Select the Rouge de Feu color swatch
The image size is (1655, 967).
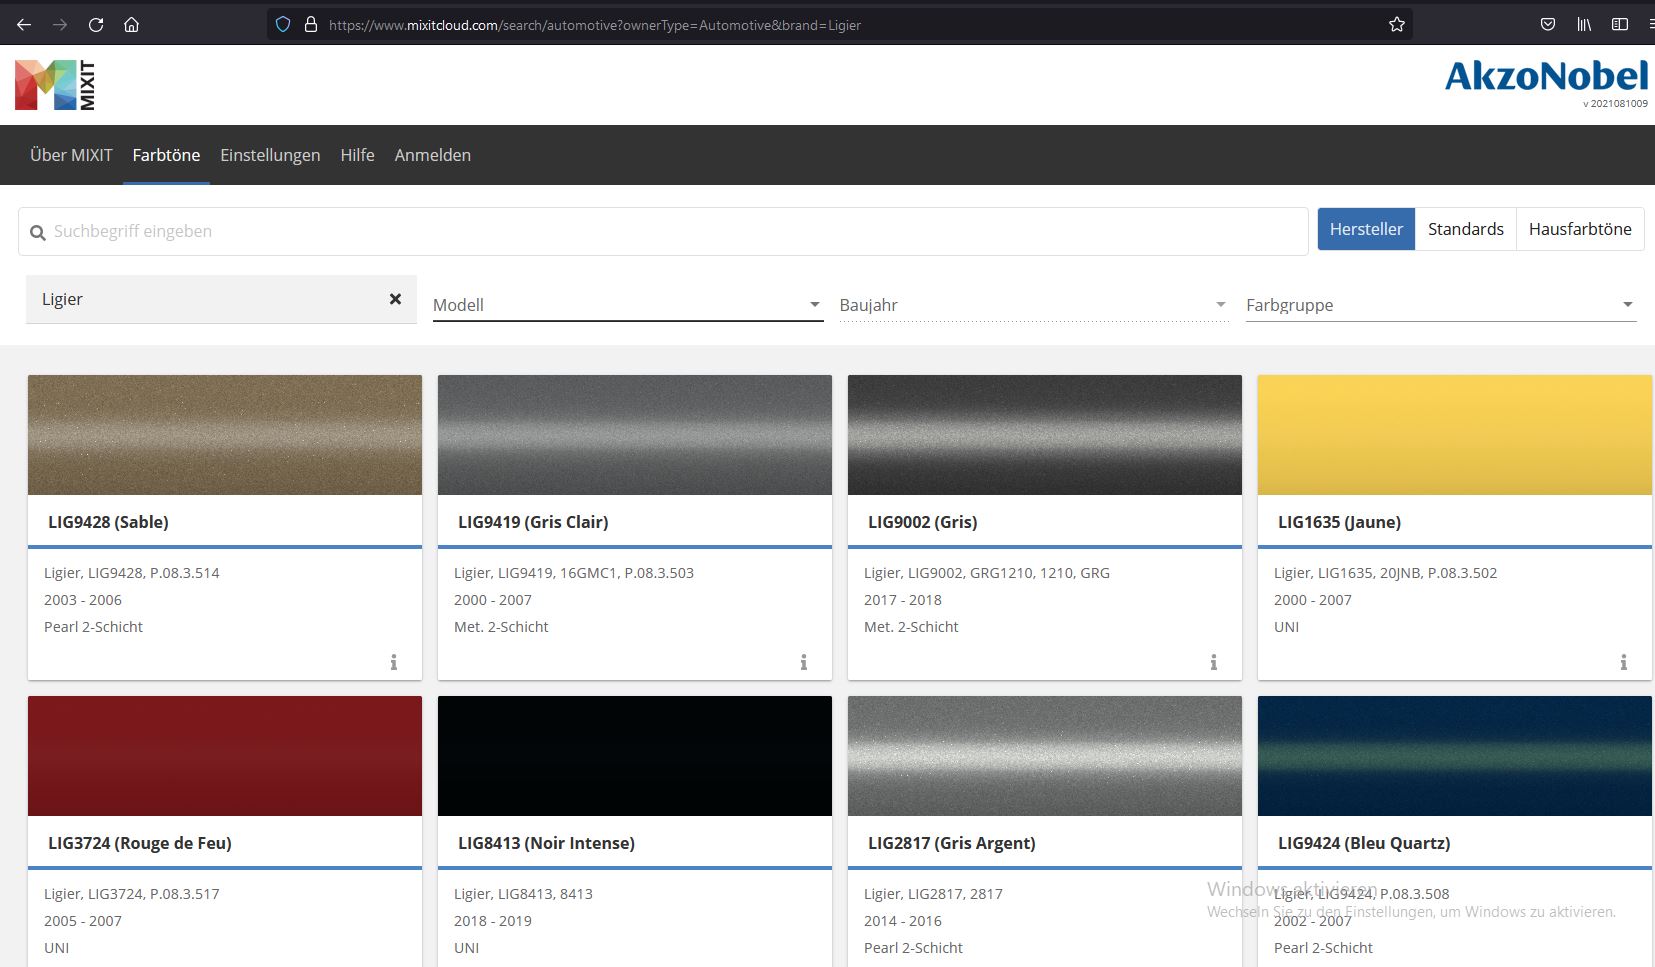click(x=225, y=756)
